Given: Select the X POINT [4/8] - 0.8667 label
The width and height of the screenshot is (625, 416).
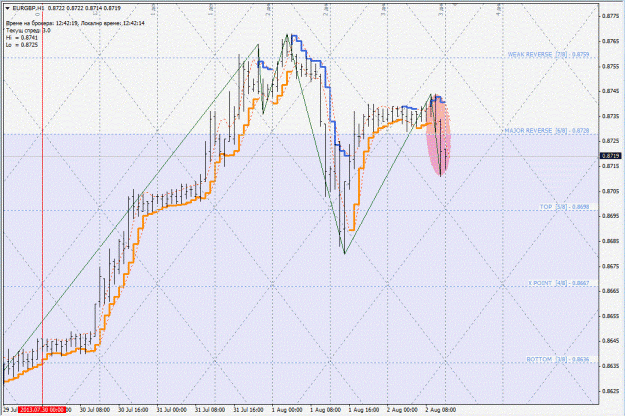Looking at the screenshot, I should 559,283.
